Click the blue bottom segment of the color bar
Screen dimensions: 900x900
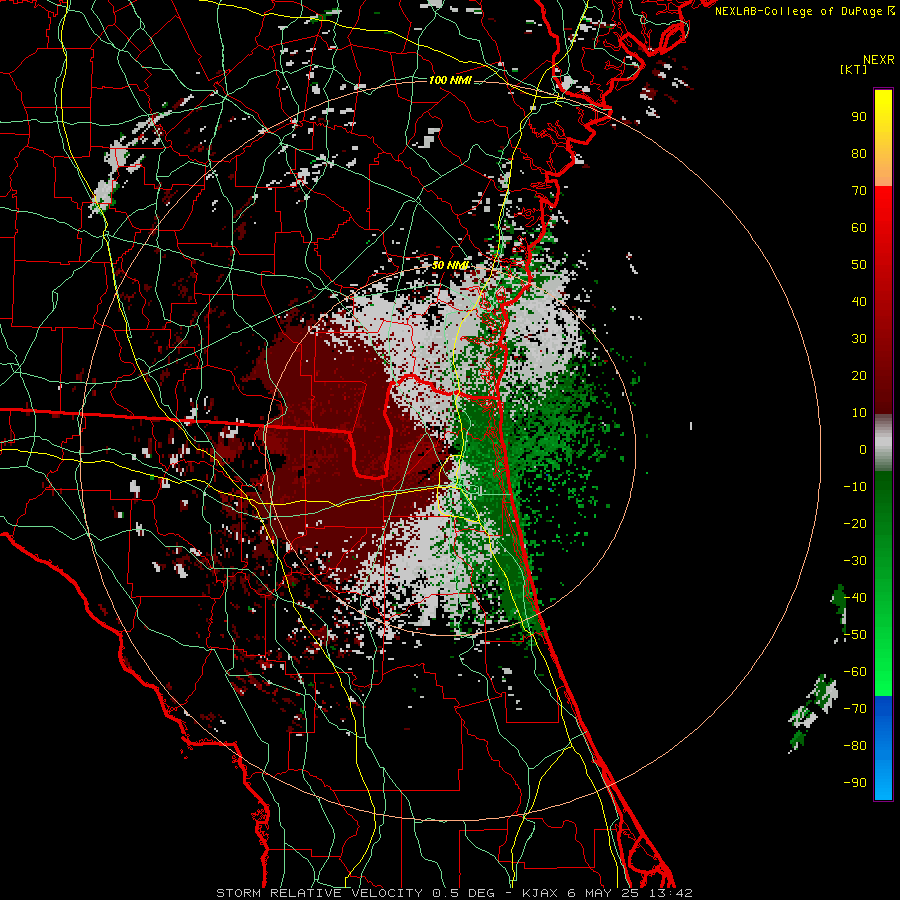(x=883, y=748)
